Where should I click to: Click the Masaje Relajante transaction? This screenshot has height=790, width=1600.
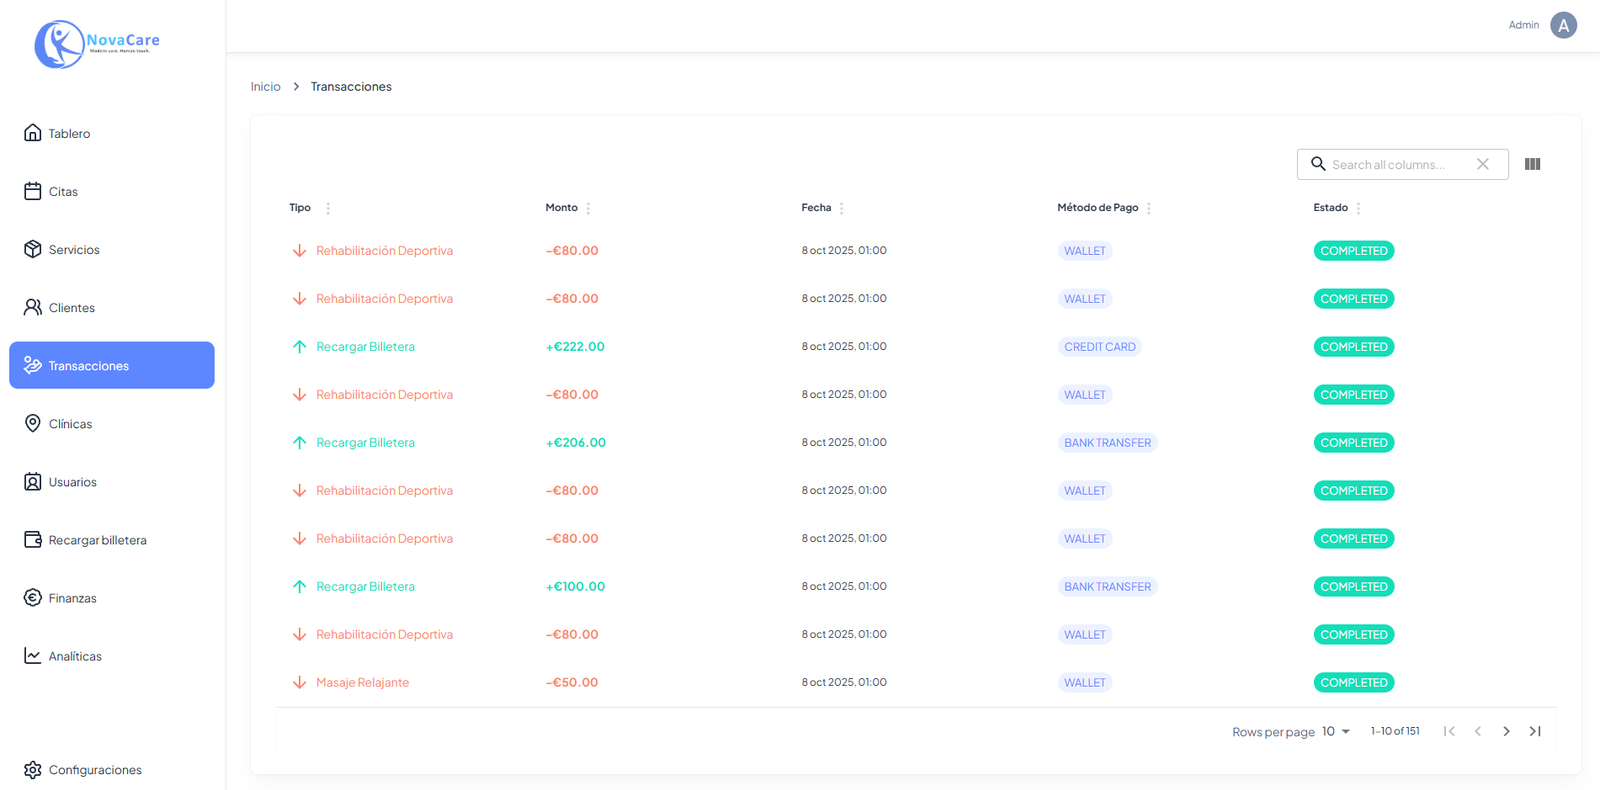pos(362,683)
